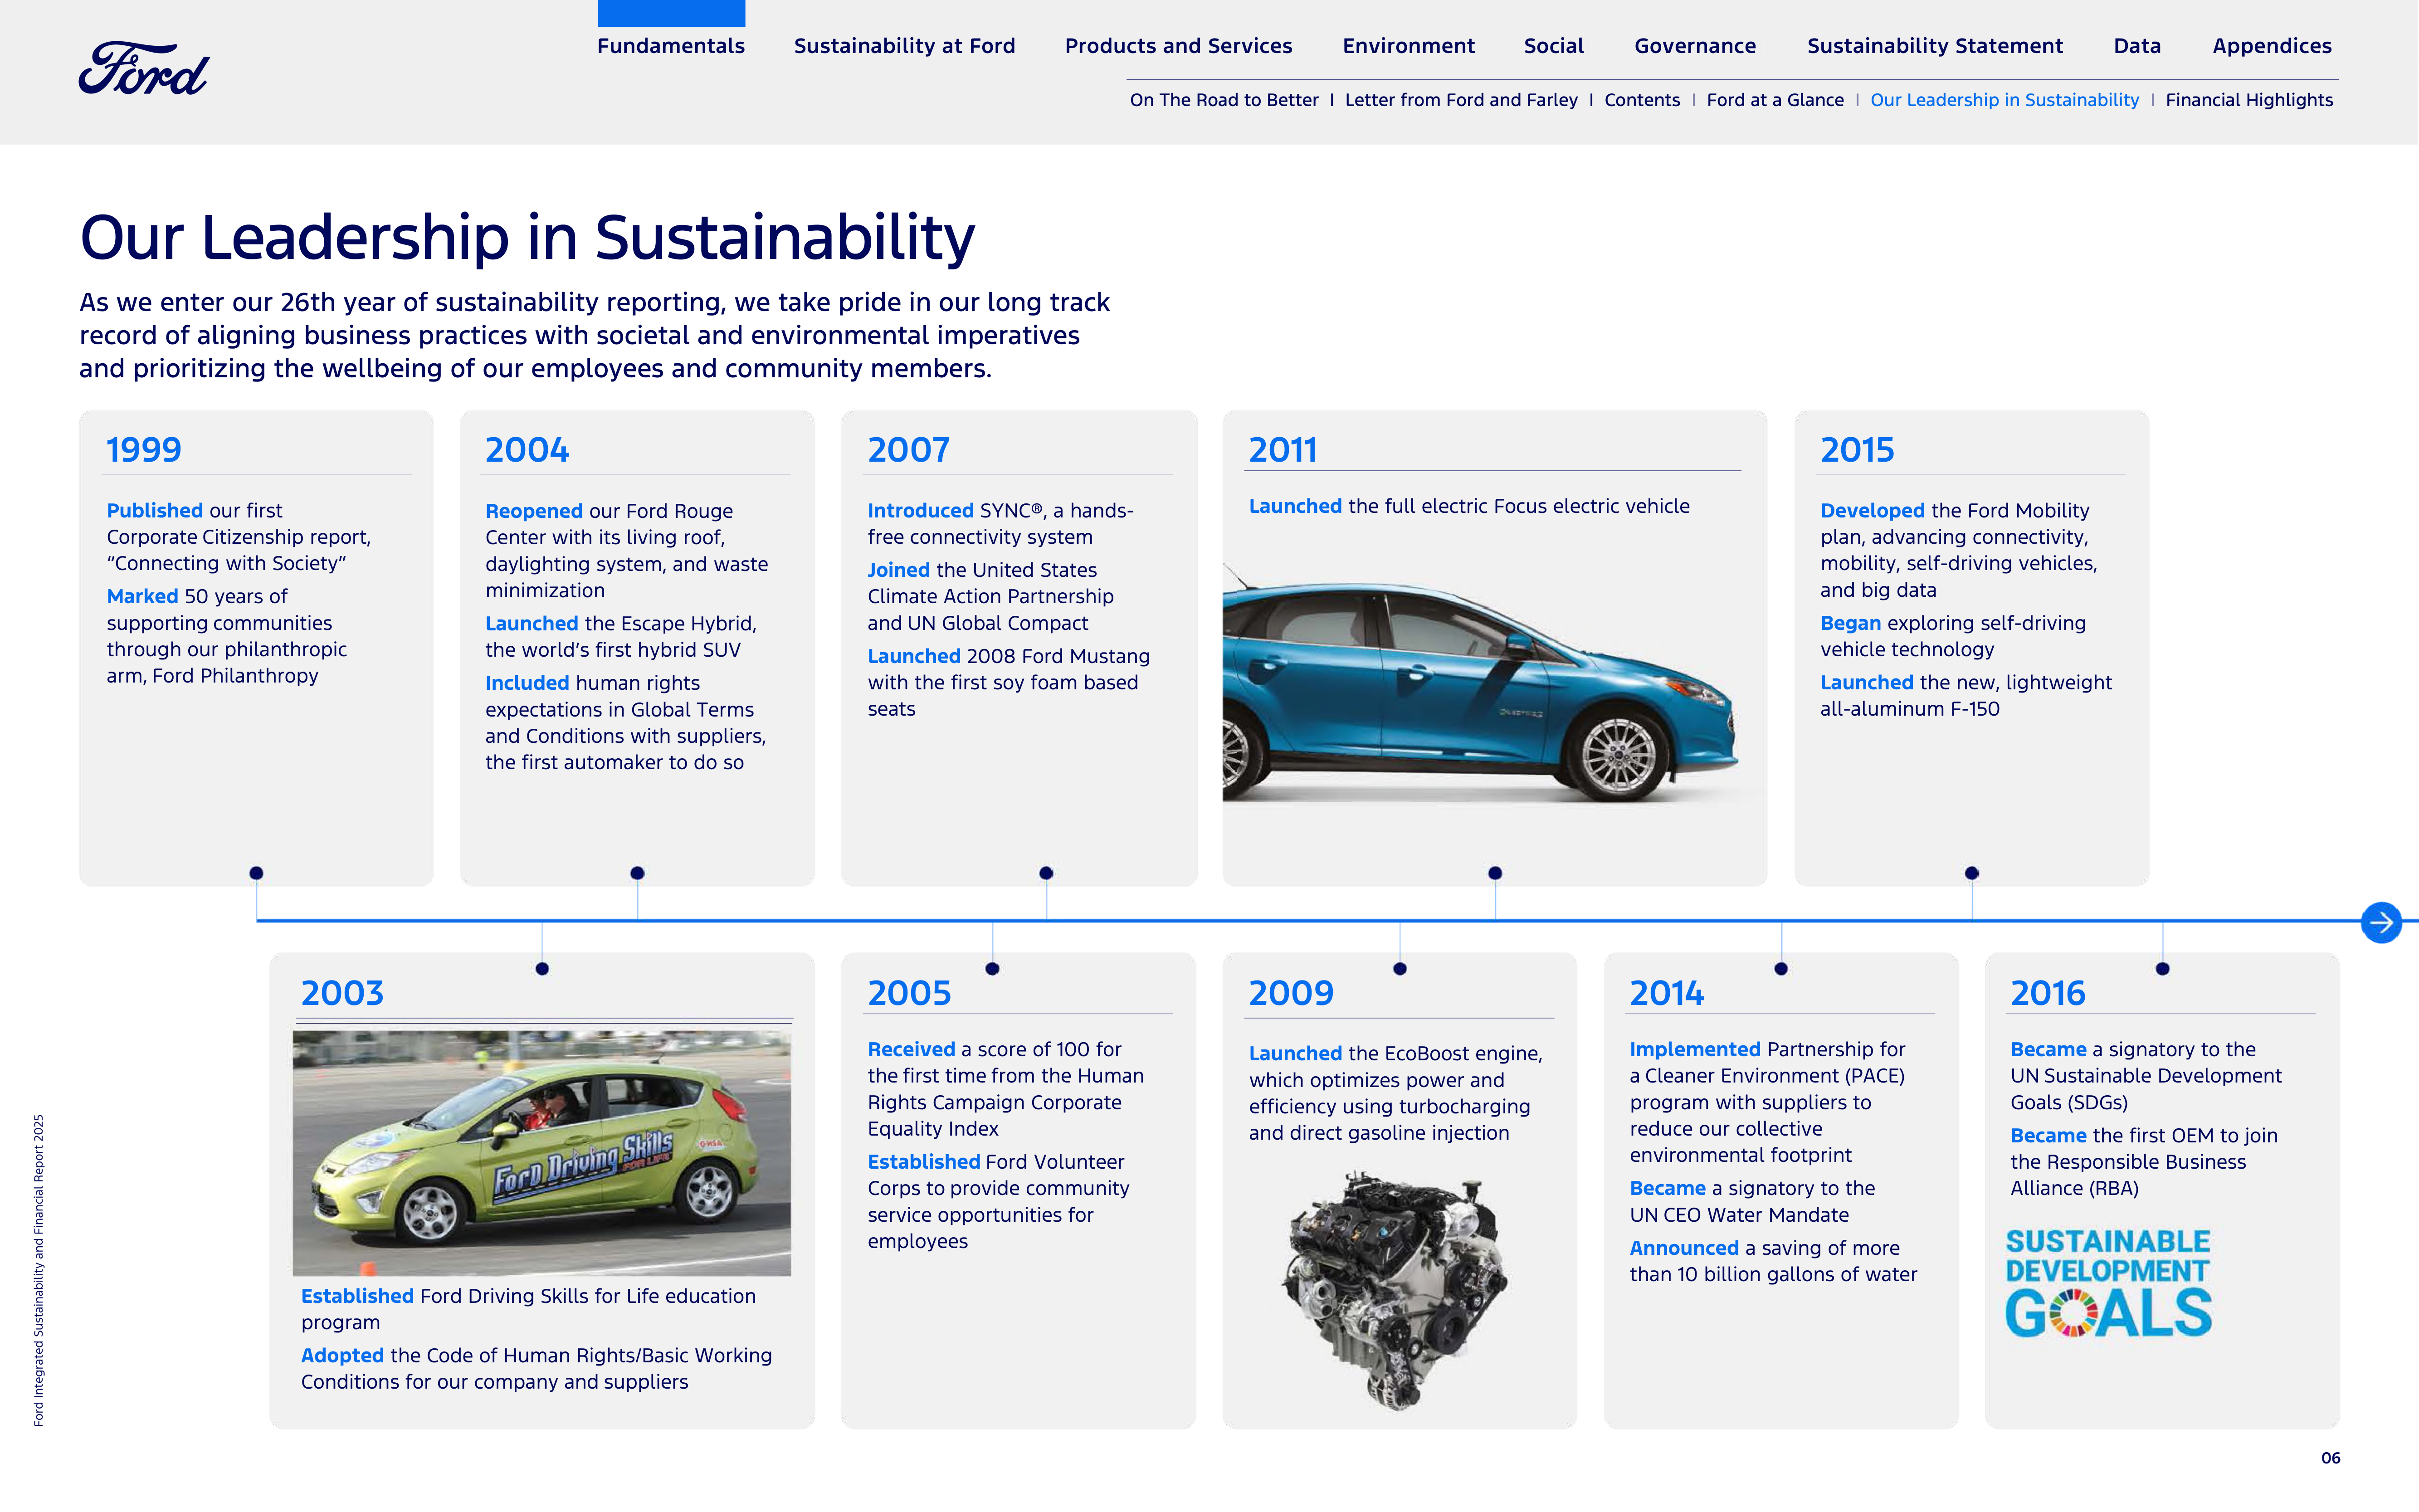Image resolution: width=2419 pixels, height=1512 pixels.
Task: Click page number 06
Action: pyautogui.click(x=2330, y=1458)
